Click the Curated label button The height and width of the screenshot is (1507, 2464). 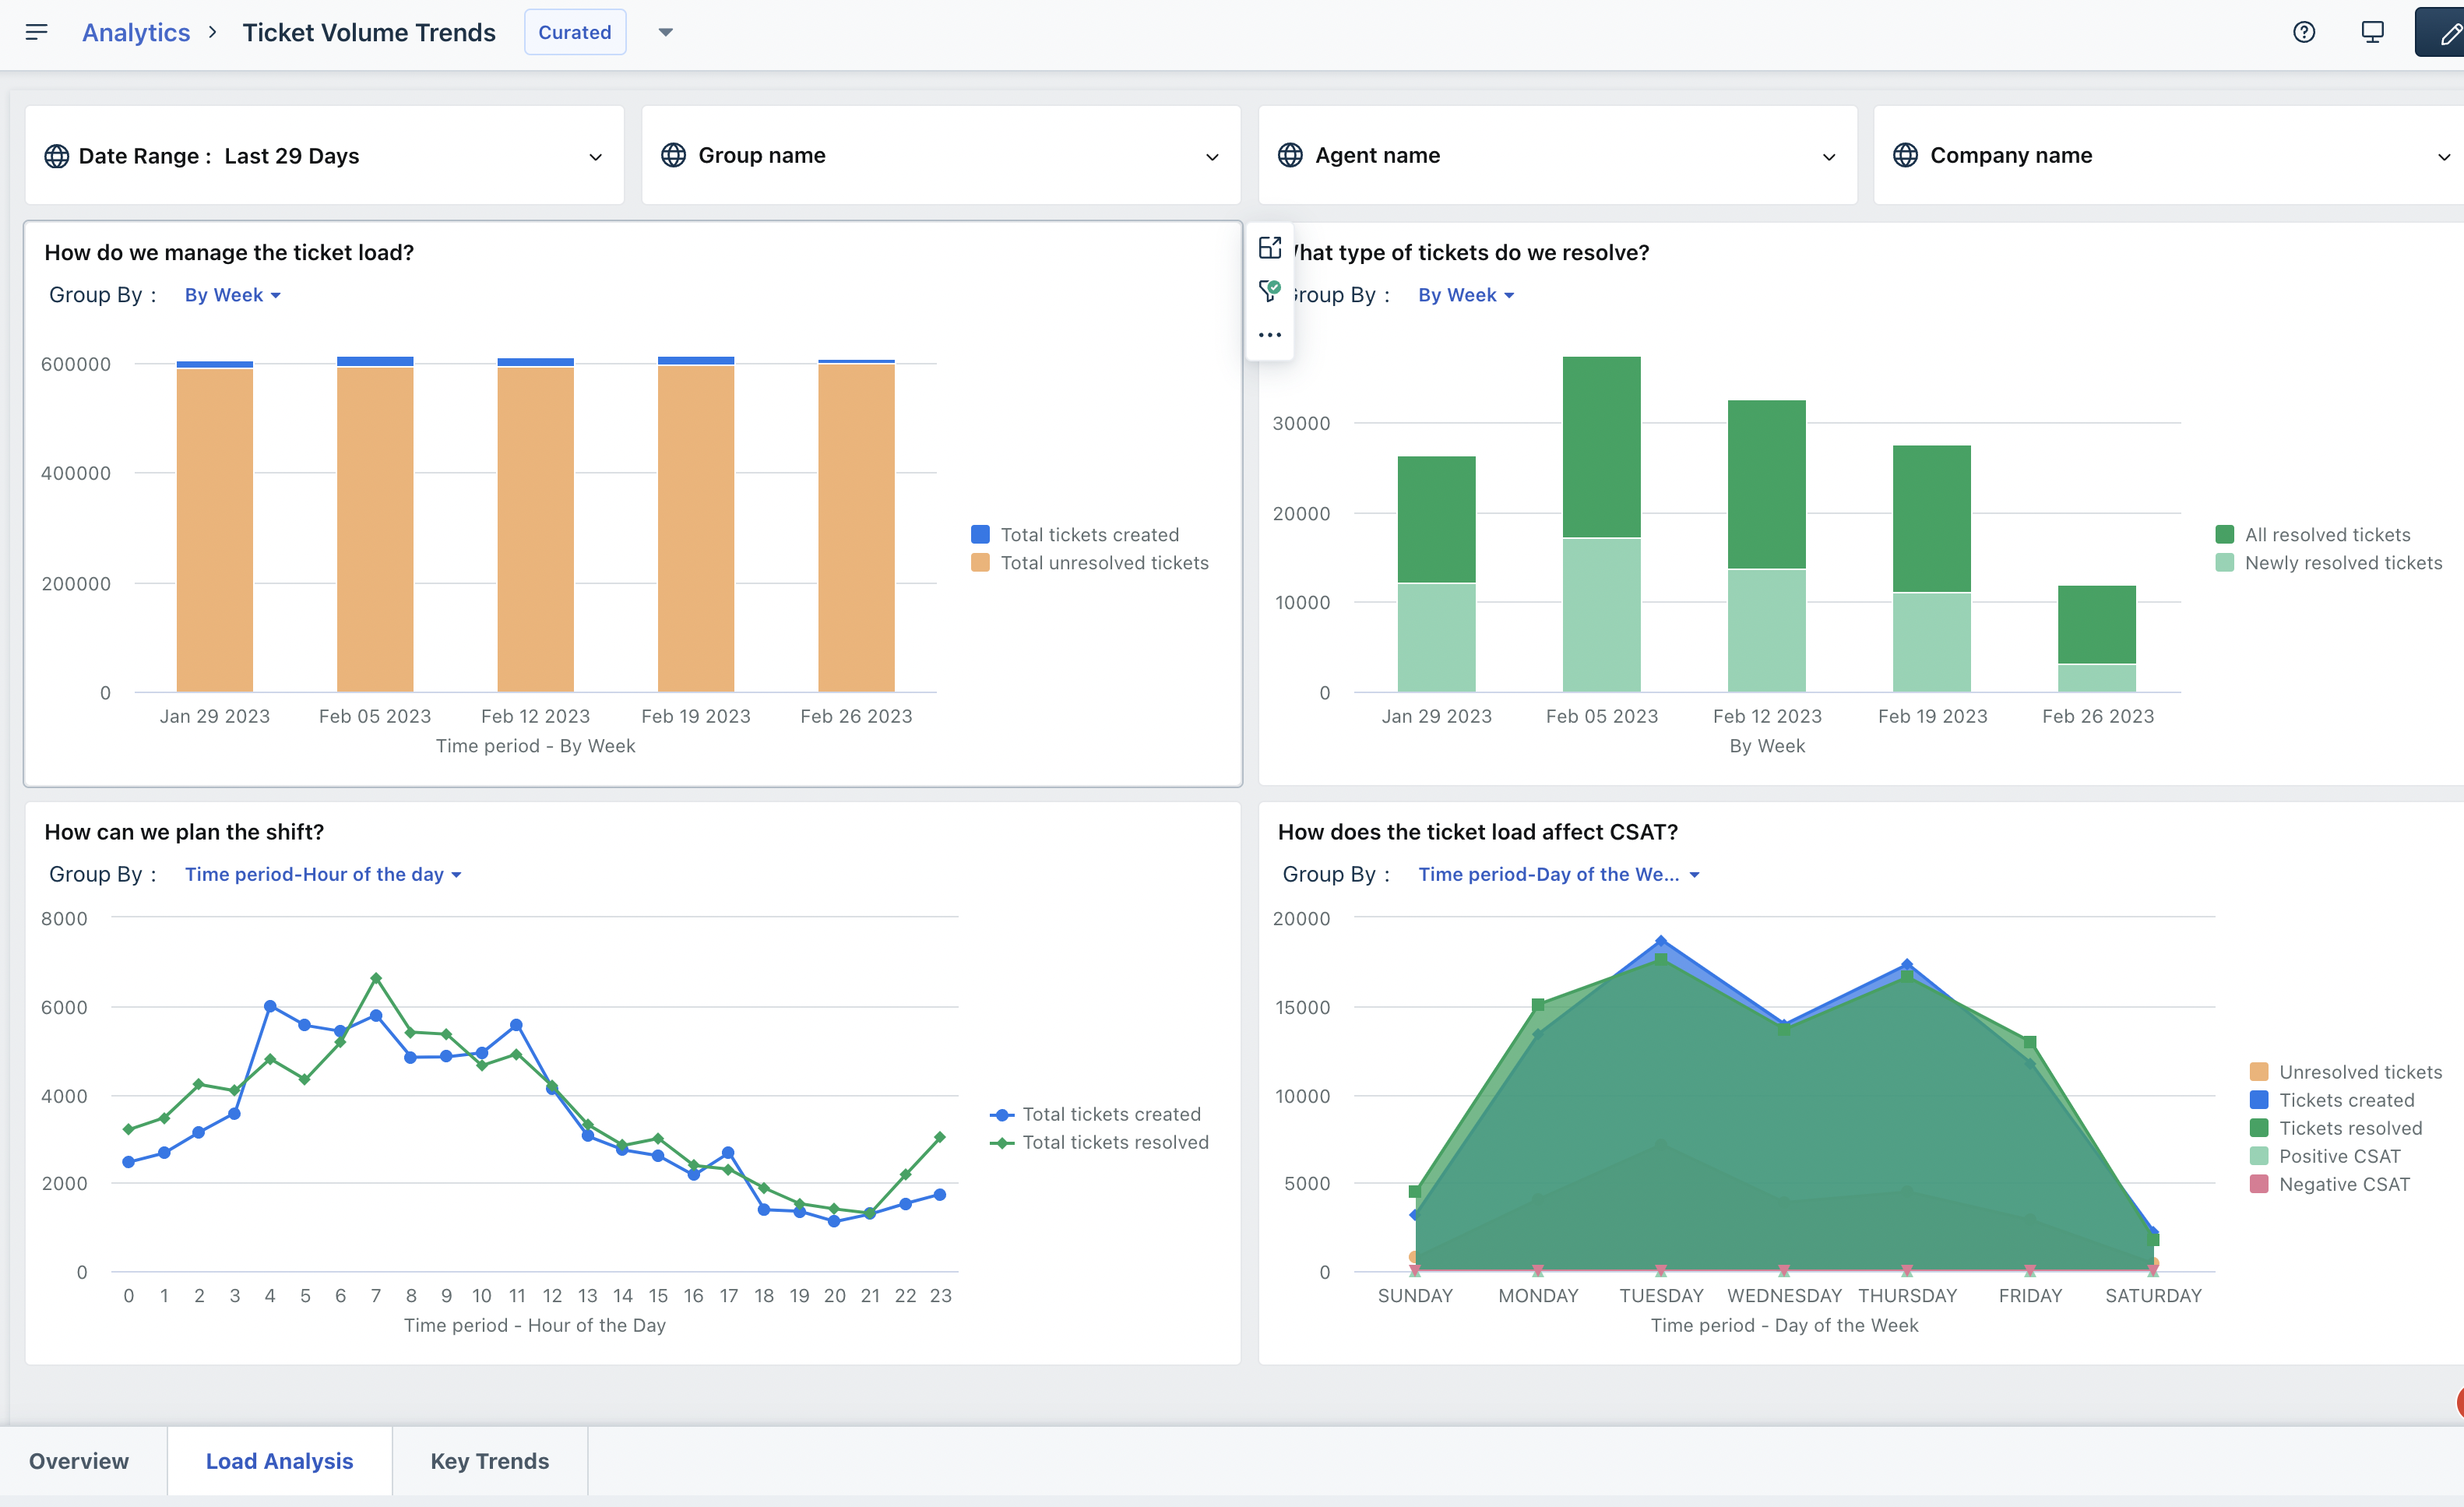tap(574, 31)
